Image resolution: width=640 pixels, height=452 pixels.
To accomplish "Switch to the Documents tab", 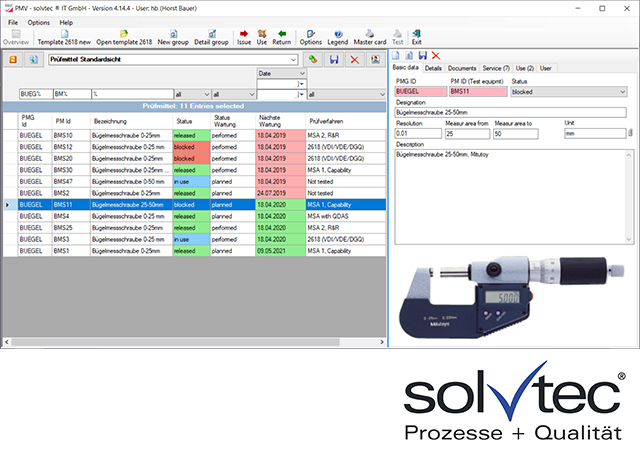I will (462, 68).
